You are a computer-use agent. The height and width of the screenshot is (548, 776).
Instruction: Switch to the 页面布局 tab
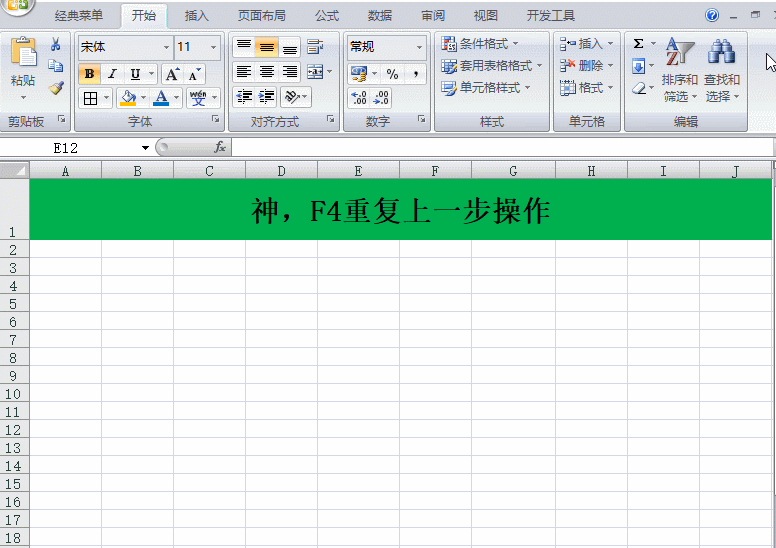point(261,16)
